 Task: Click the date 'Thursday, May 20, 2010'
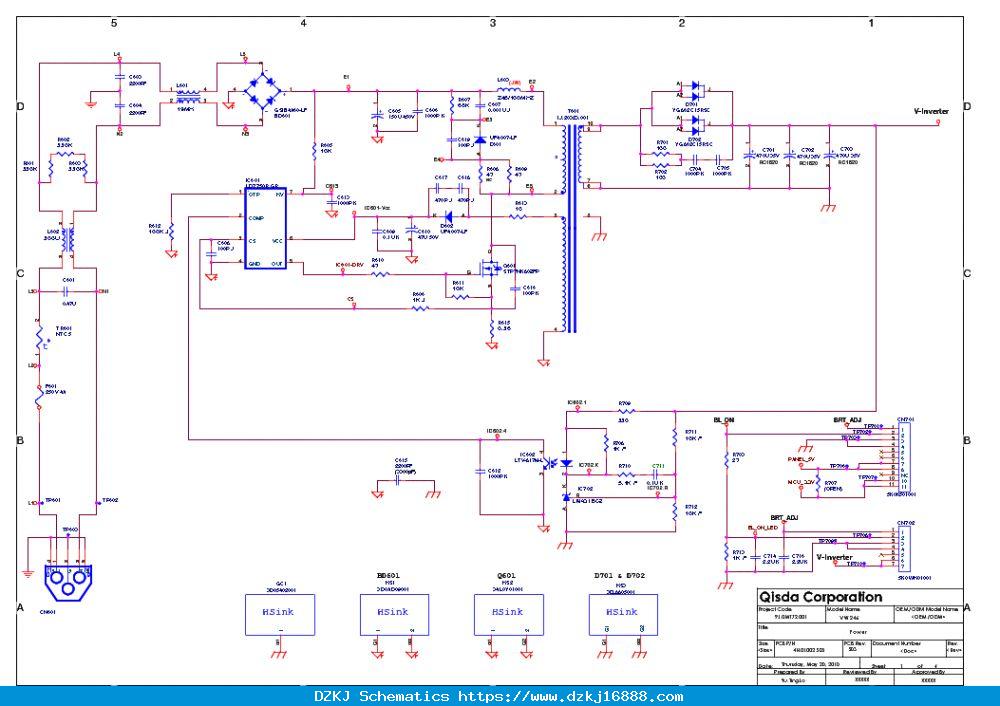[x=810, y=664]
